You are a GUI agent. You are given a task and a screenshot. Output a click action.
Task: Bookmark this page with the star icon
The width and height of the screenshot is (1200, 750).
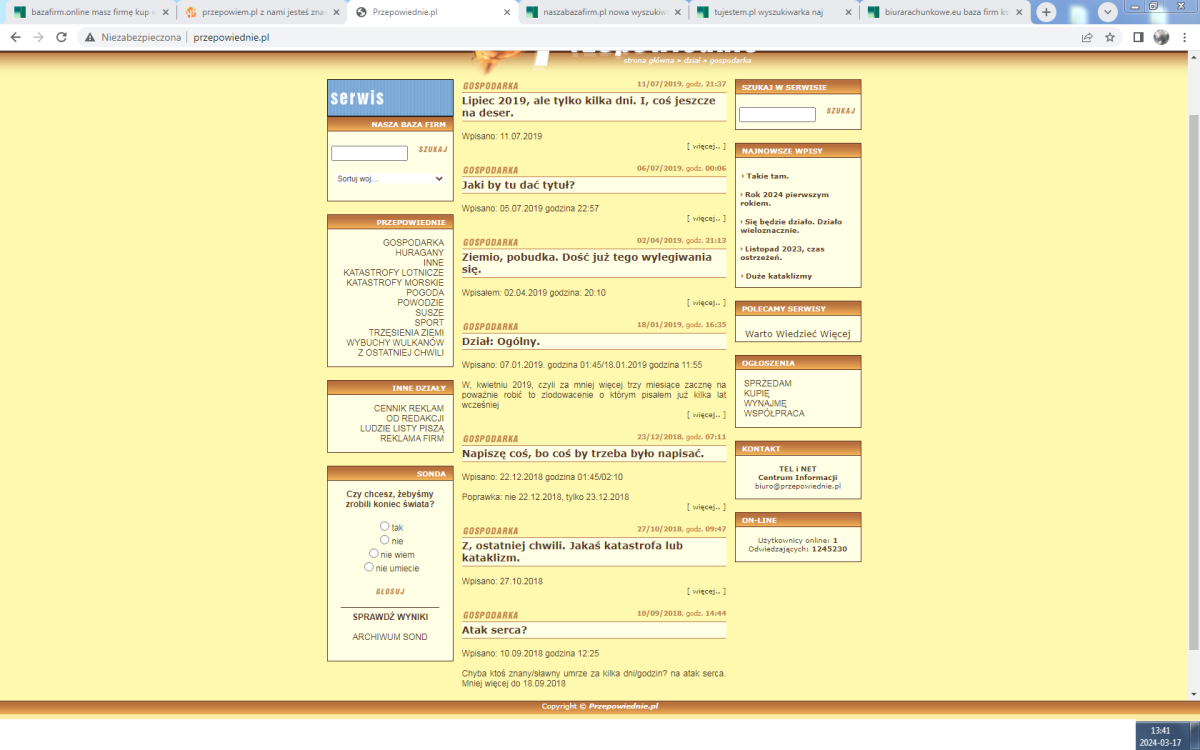click(1110, 37)
